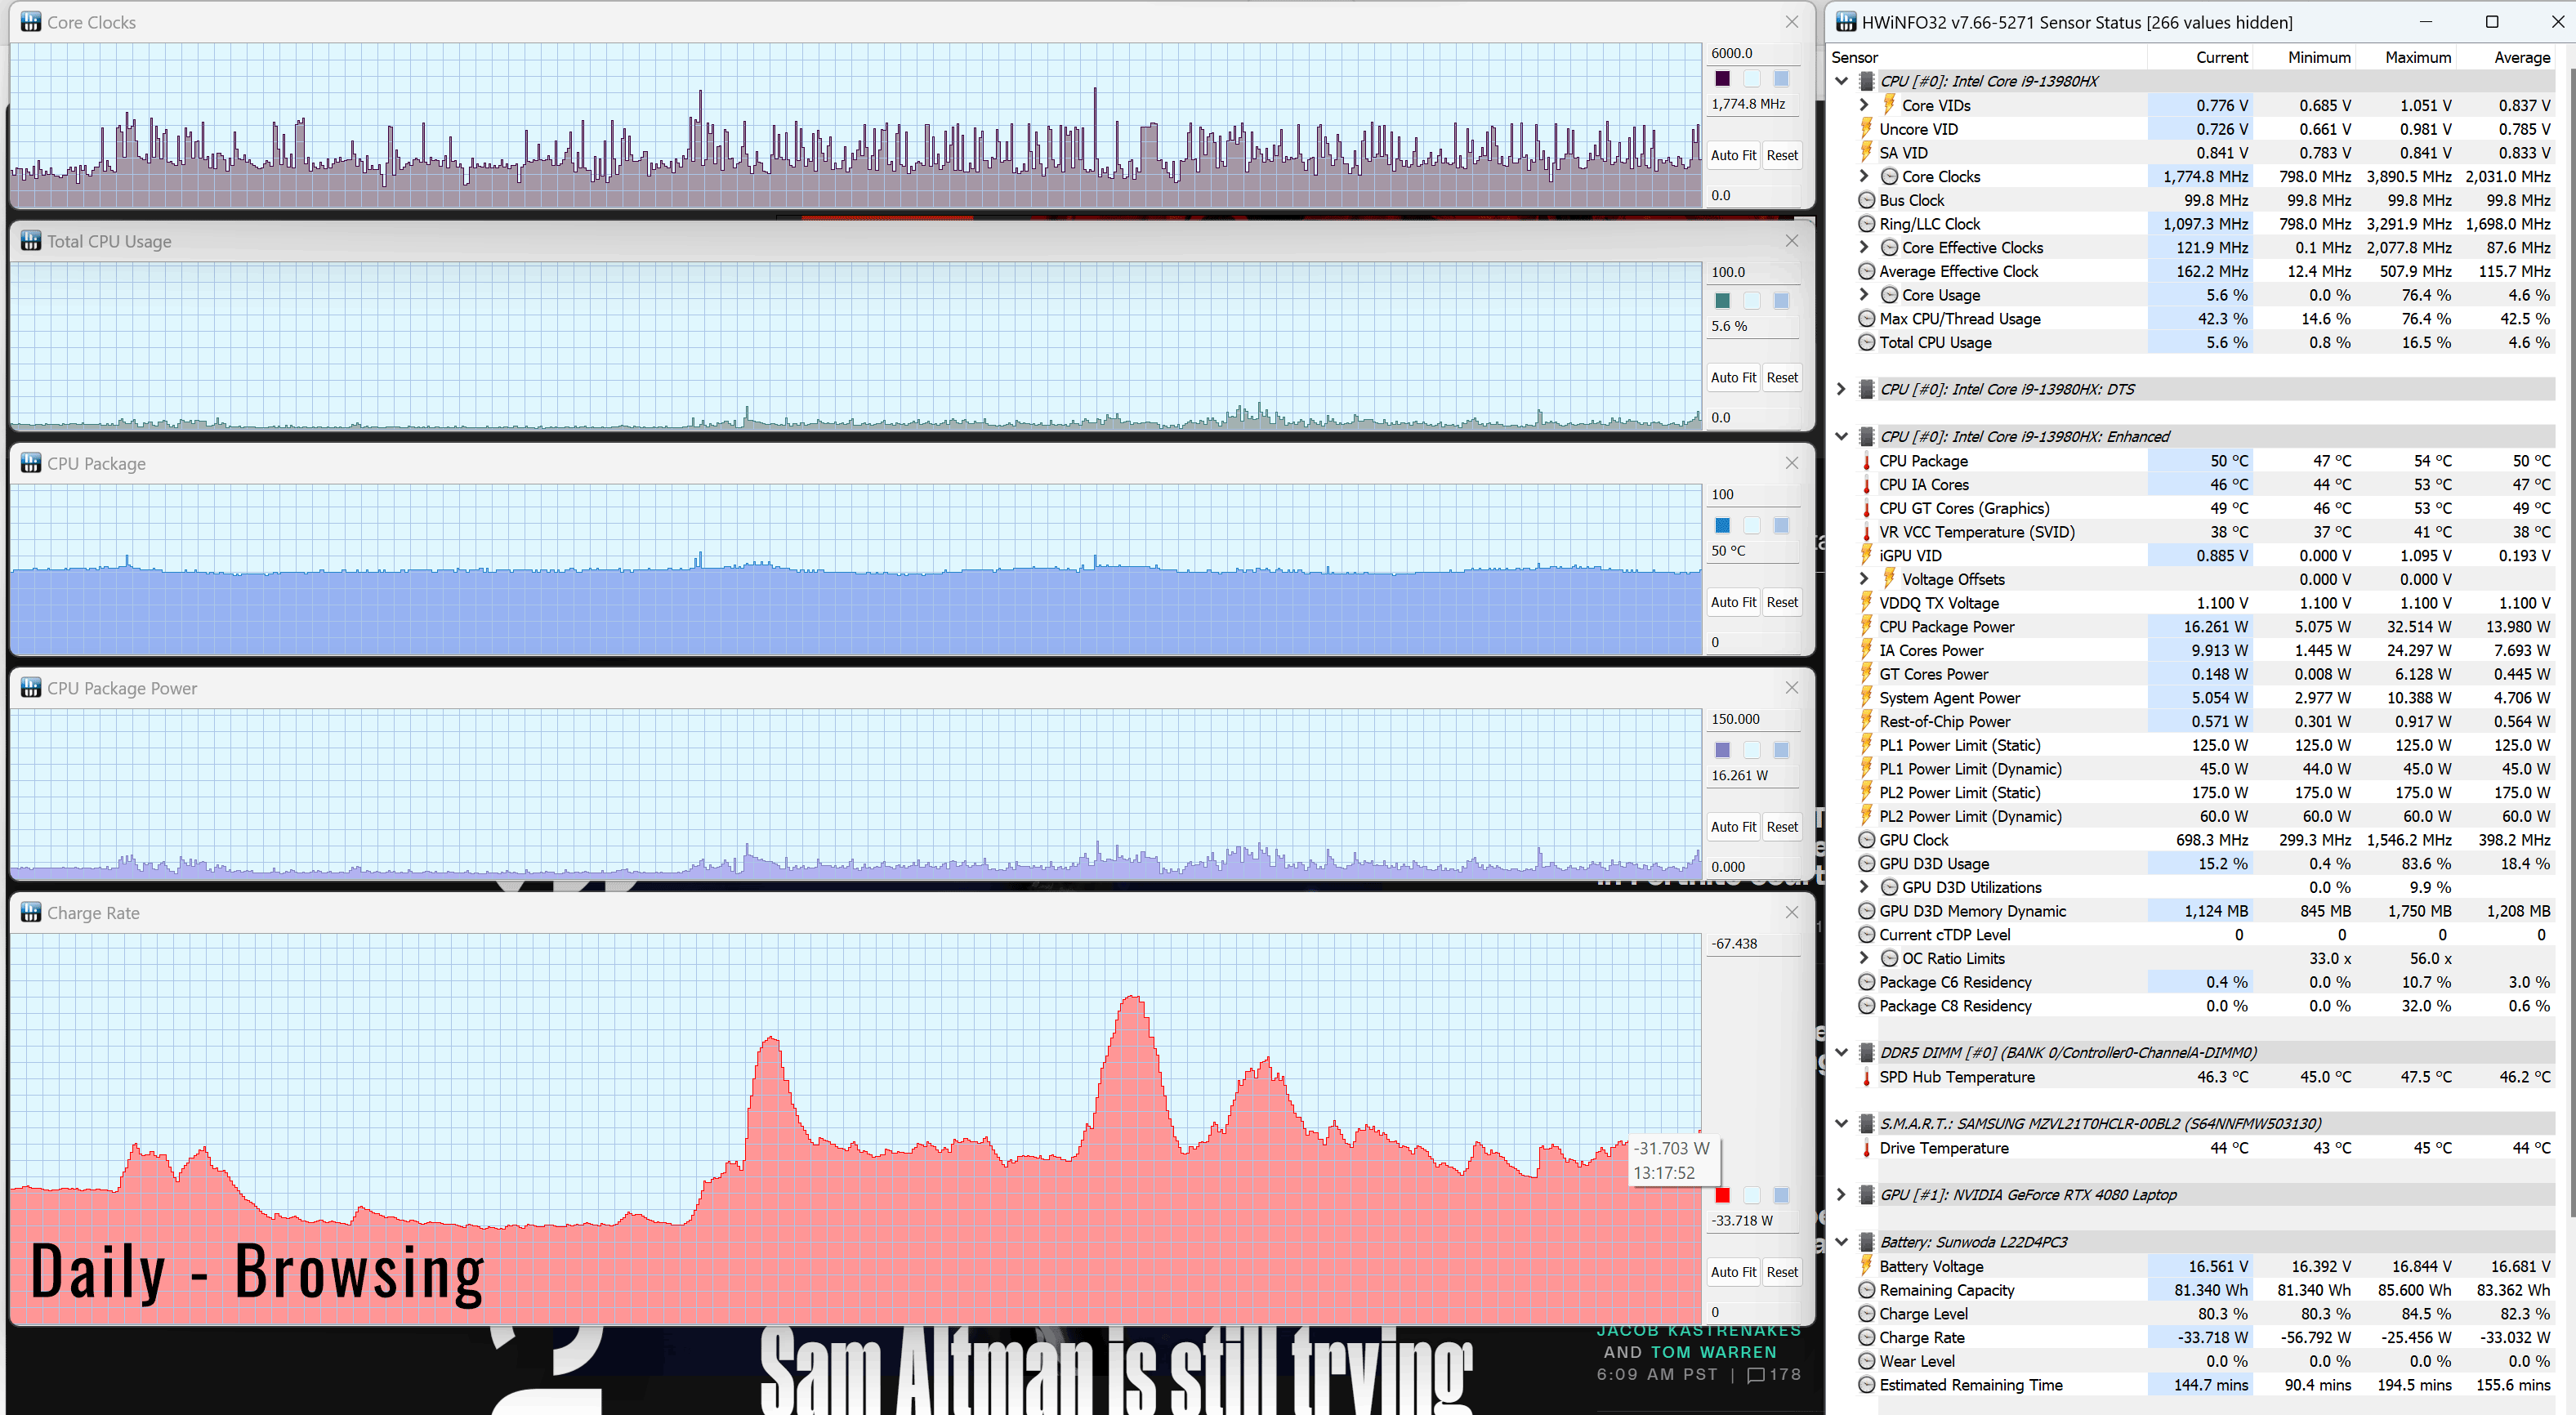The width and height of the screenshot is (2576, 1415).
Task: Click the lightning icon beside CPU Package Power
Action: [1866, 627]
